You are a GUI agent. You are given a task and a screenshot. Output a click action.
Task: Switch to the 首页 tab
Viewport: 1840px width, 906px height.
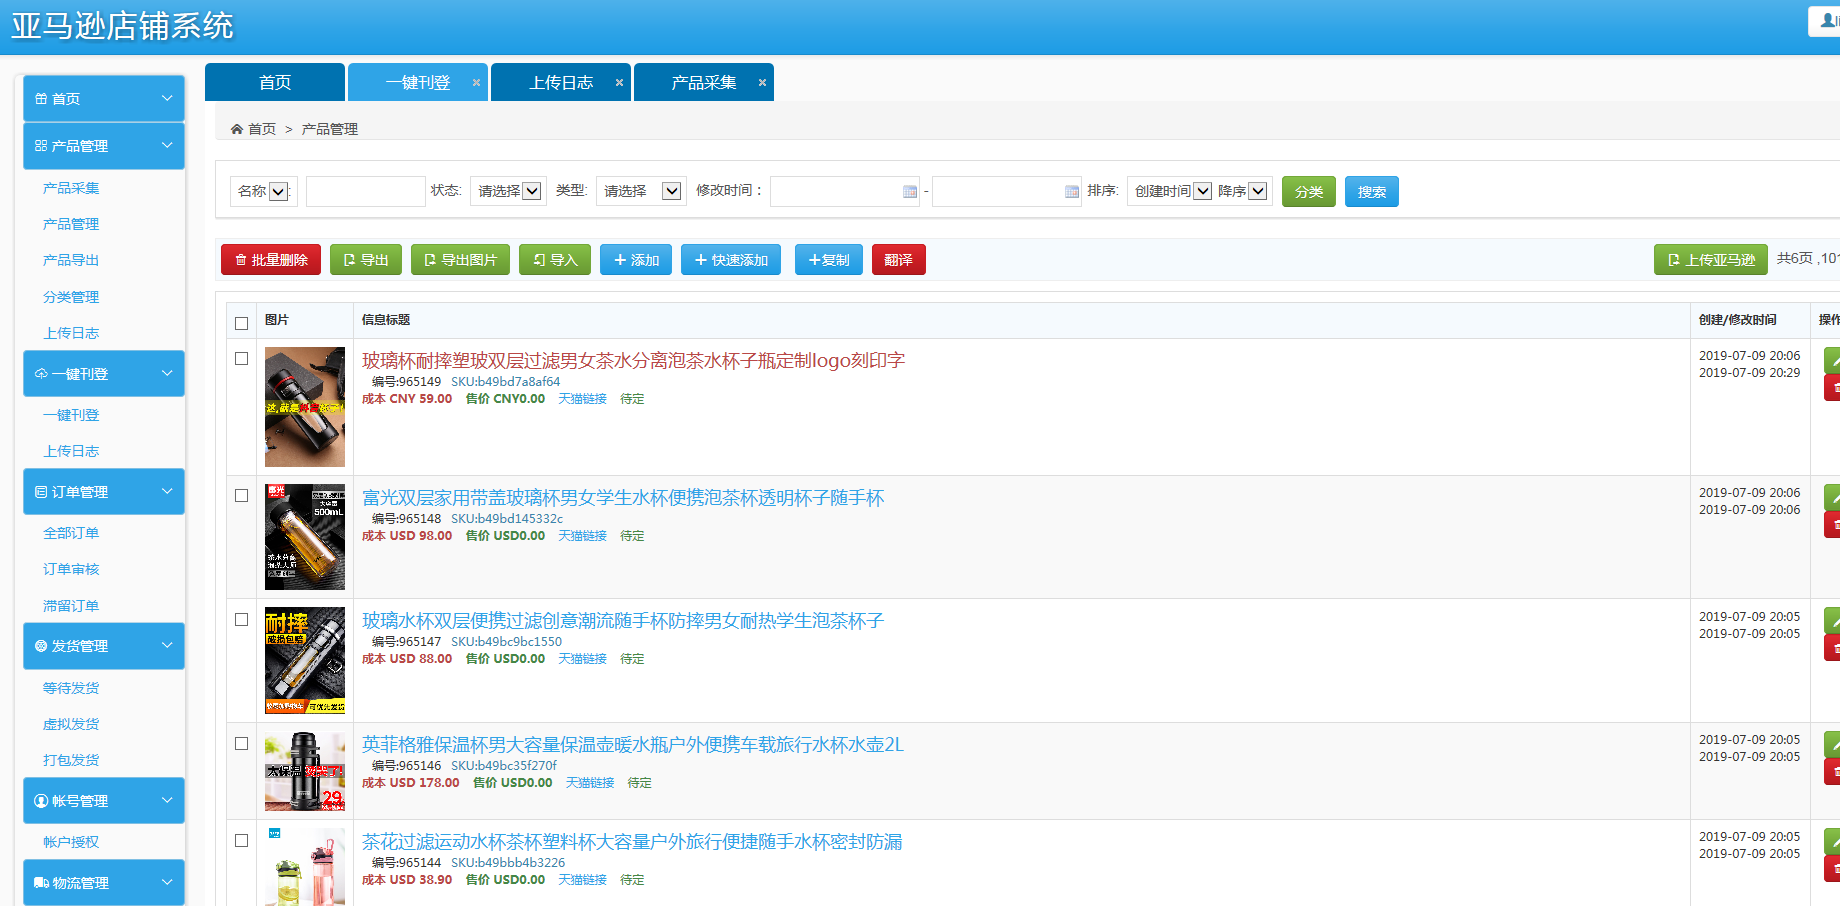(x=275, y=83)
